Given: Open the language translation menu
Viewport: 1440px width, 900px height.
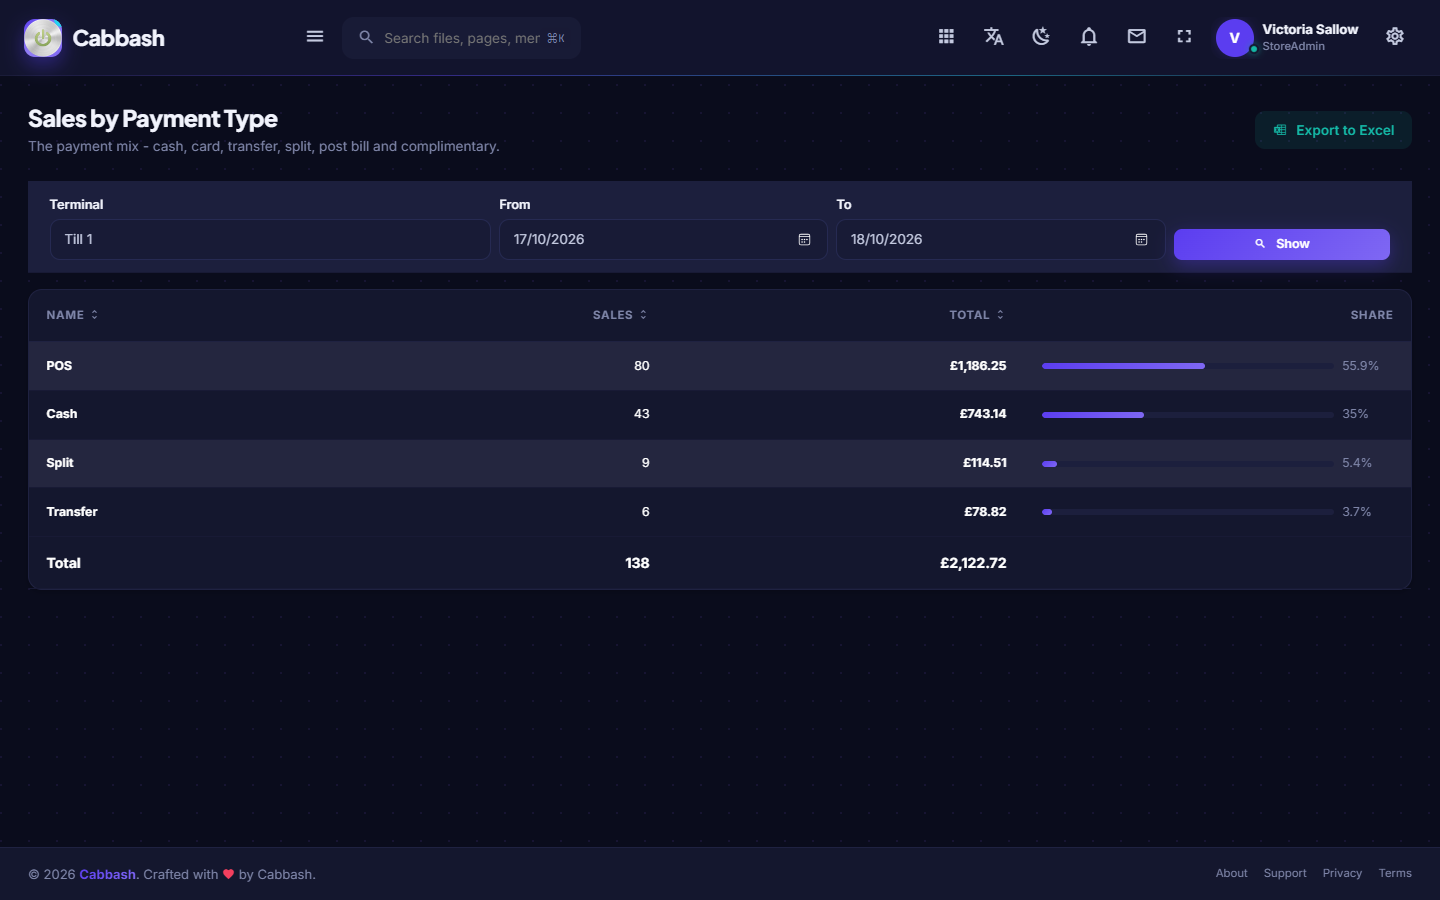Looking at the screenshot, I should (x=993, y=37).
